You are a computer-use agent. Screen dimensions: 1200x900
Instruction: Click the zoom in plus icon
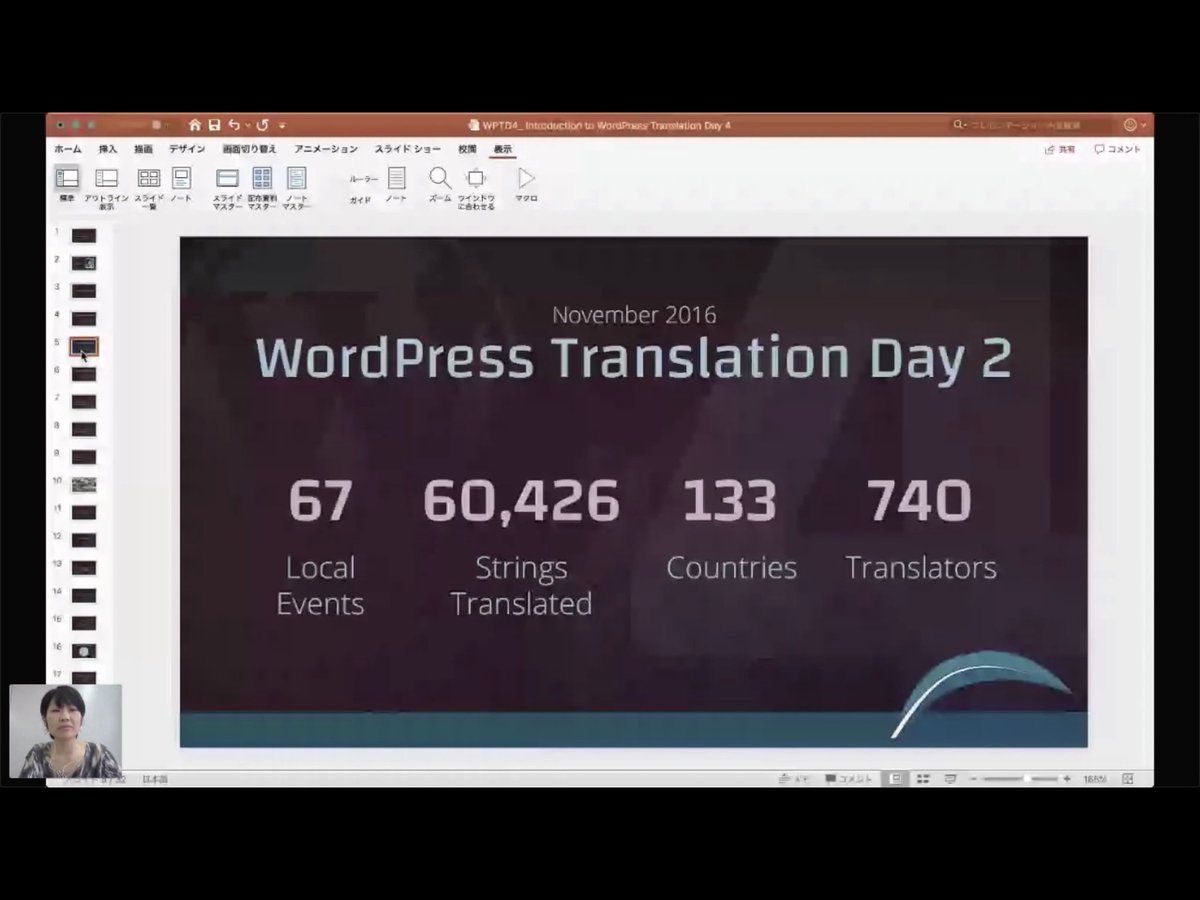[1066, 779]
